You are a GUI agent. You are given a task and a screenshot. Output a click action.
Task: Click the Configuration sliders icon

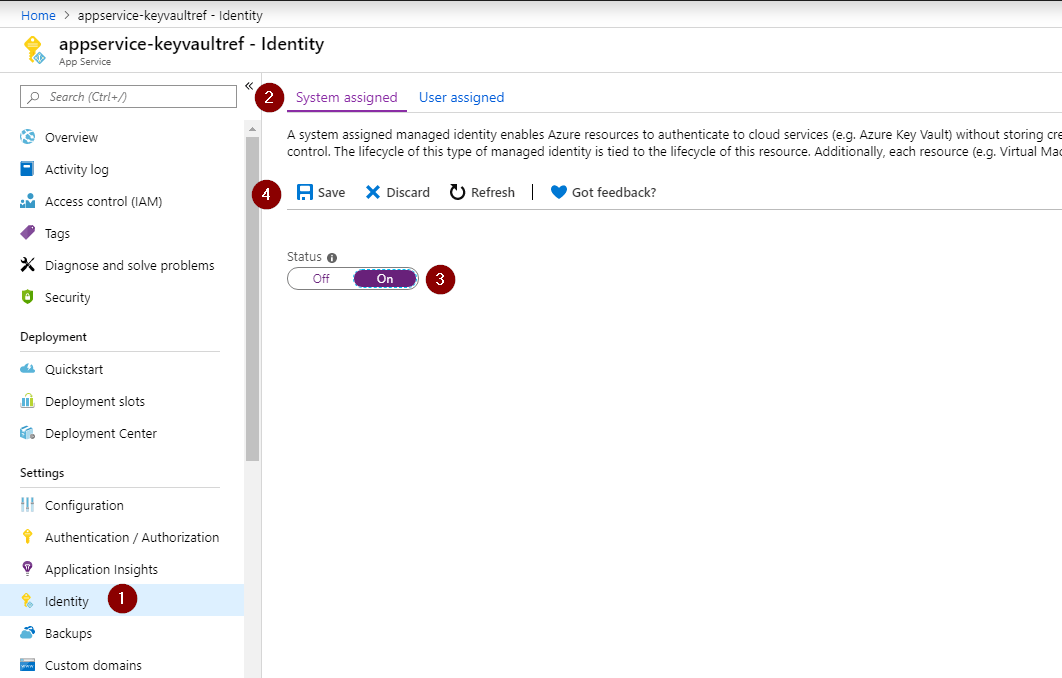coord(28,505)
